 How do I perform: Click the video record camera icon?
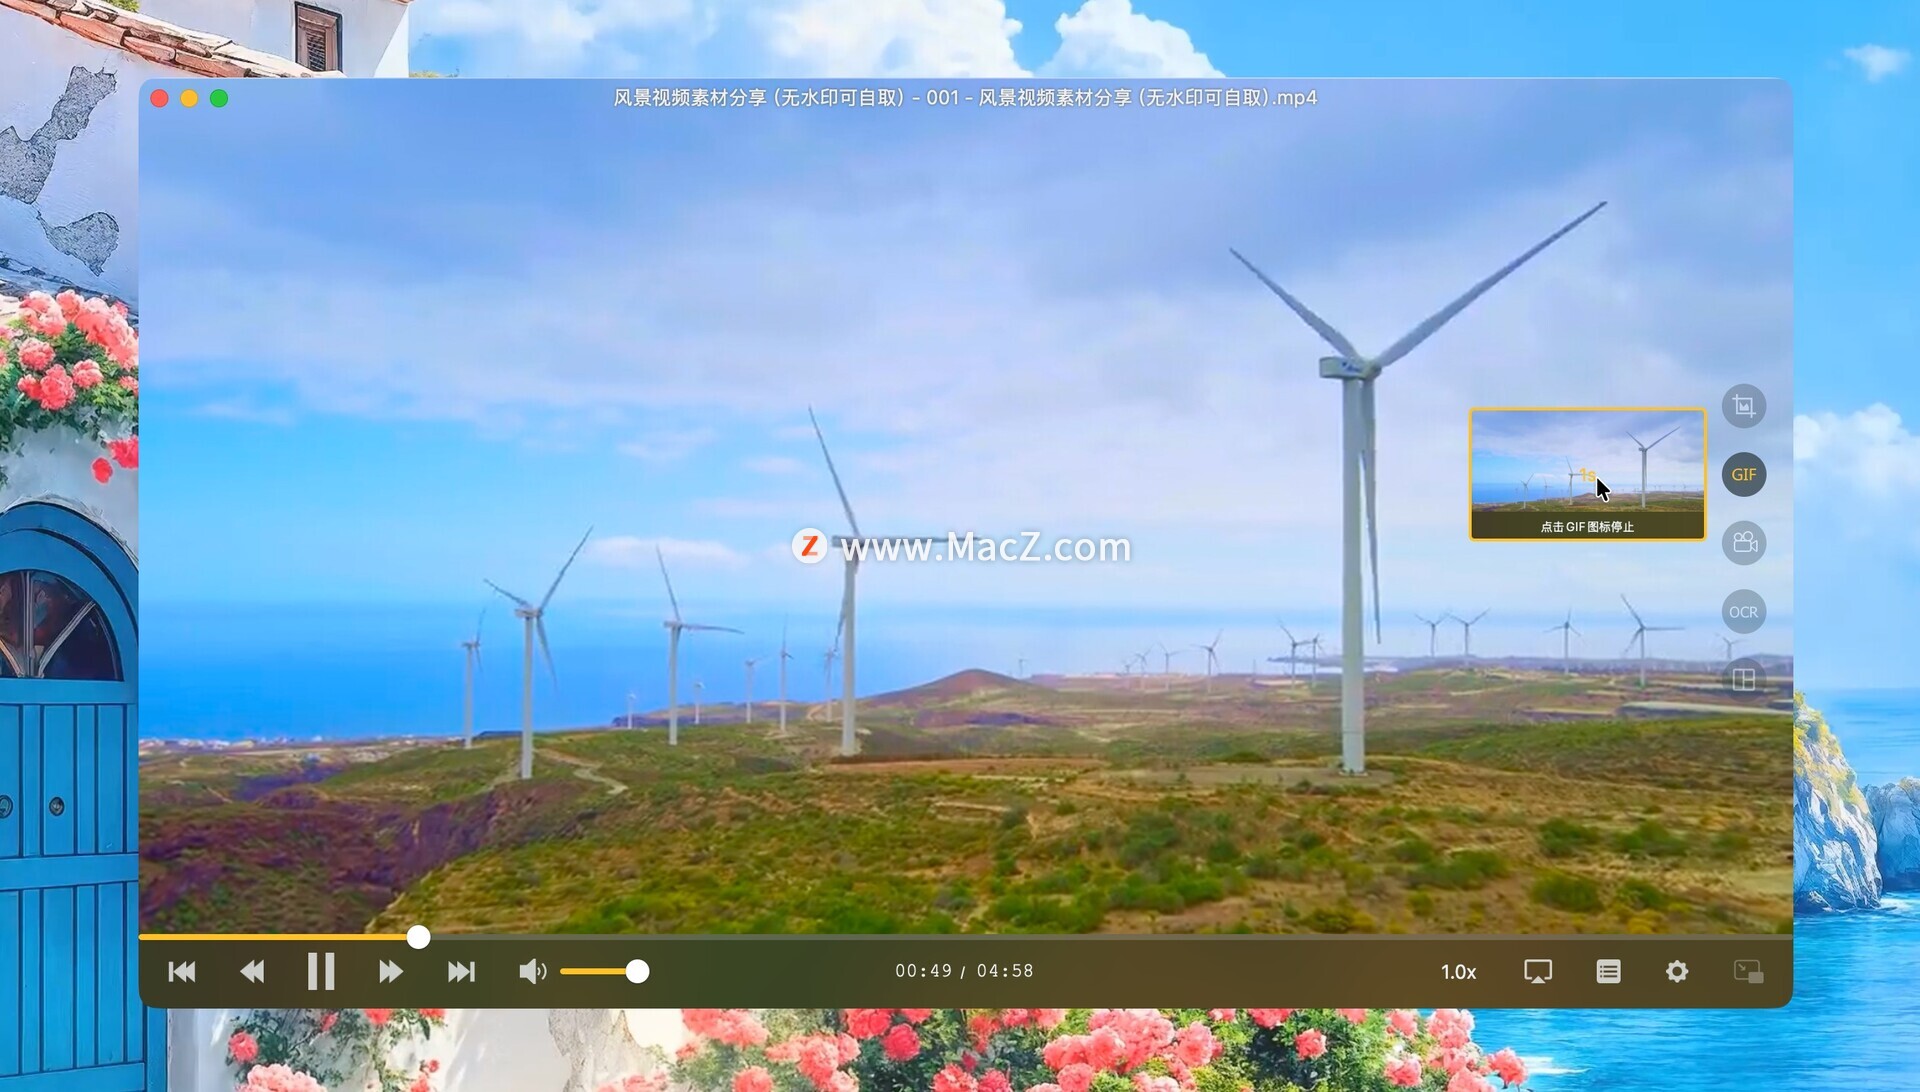(1743, 543)
